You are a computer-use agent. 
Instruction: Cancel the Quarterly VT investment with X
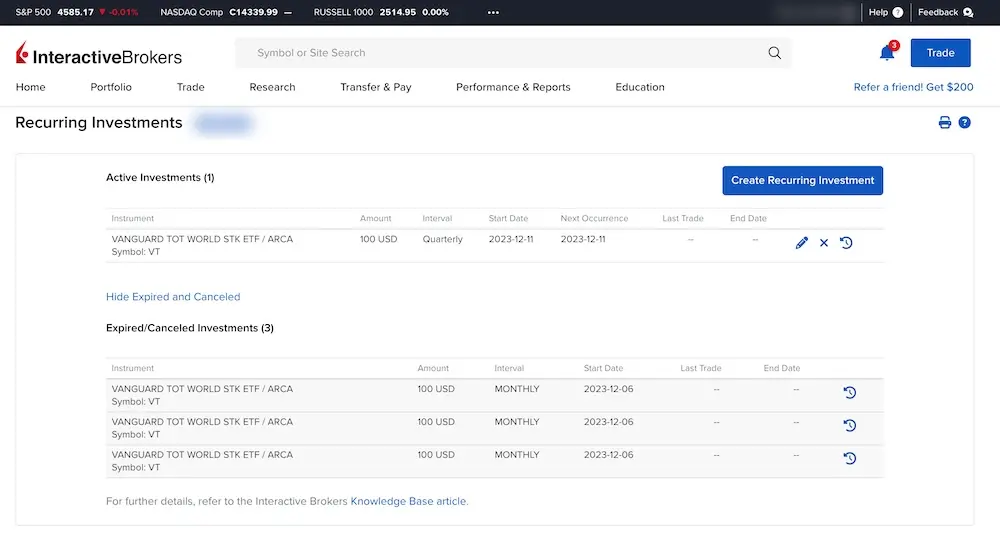(x=824, y=243)
